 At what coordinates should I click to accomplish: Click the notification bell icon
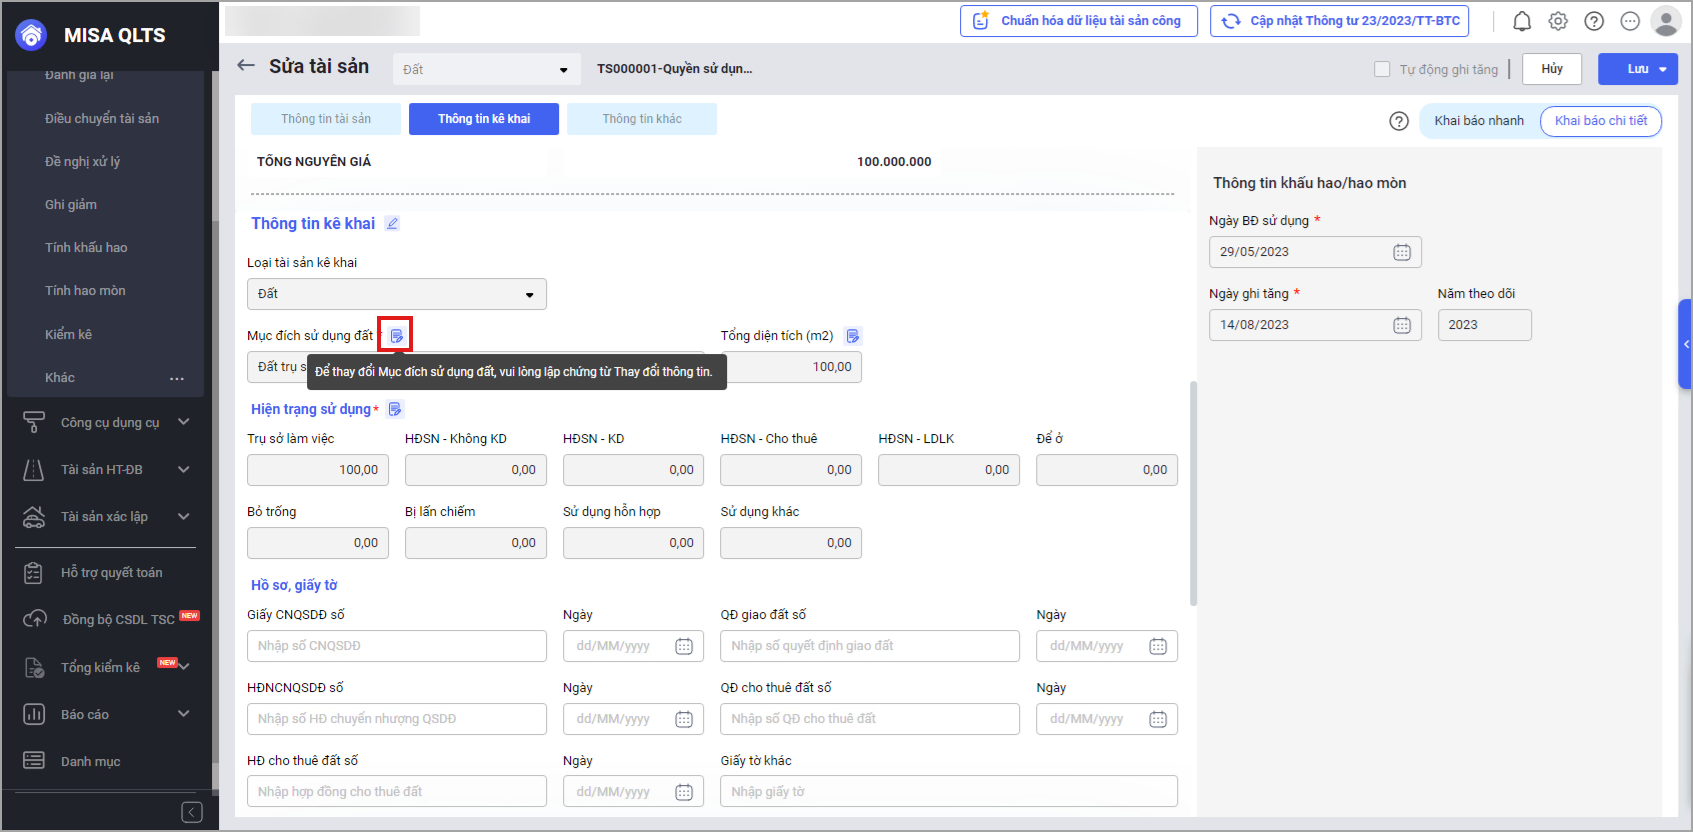point(1521,21)
